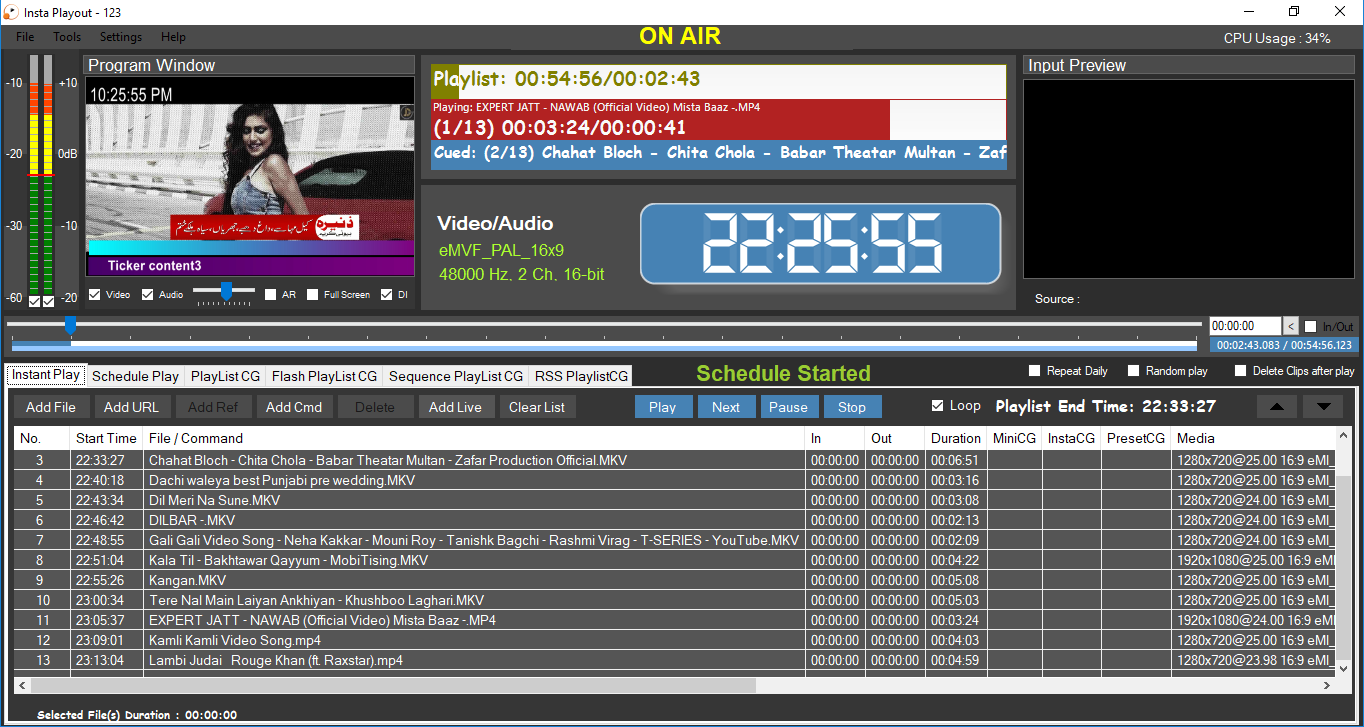Enable the Full Screen checkbox
Image resolution: width=1364 pixels, height=727 pixels.
(313, 295)
